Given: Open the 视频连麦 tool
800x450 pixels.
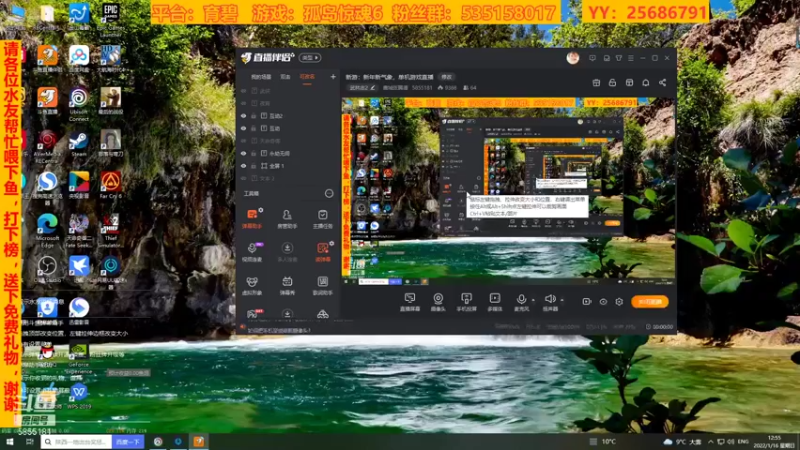Looking at the screenshot, I should pos(252,252).
